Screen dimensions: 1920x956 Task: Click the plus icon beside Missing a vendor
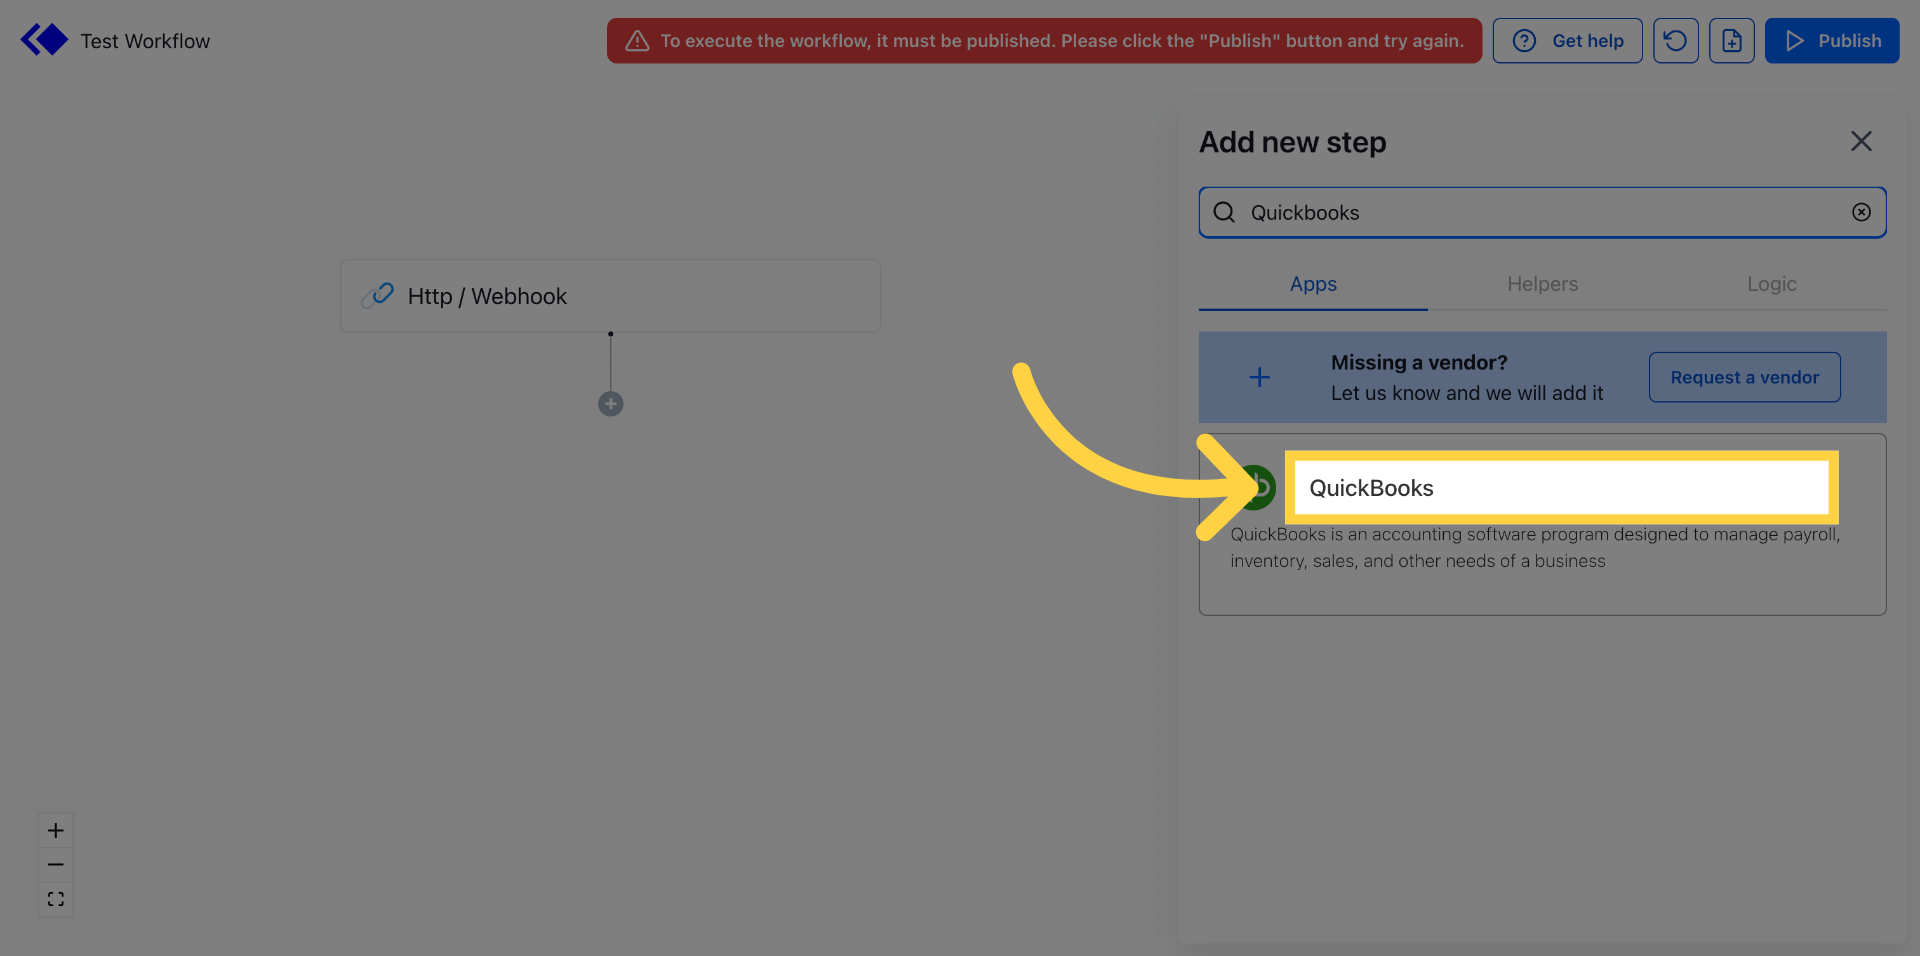(1258, 377)
